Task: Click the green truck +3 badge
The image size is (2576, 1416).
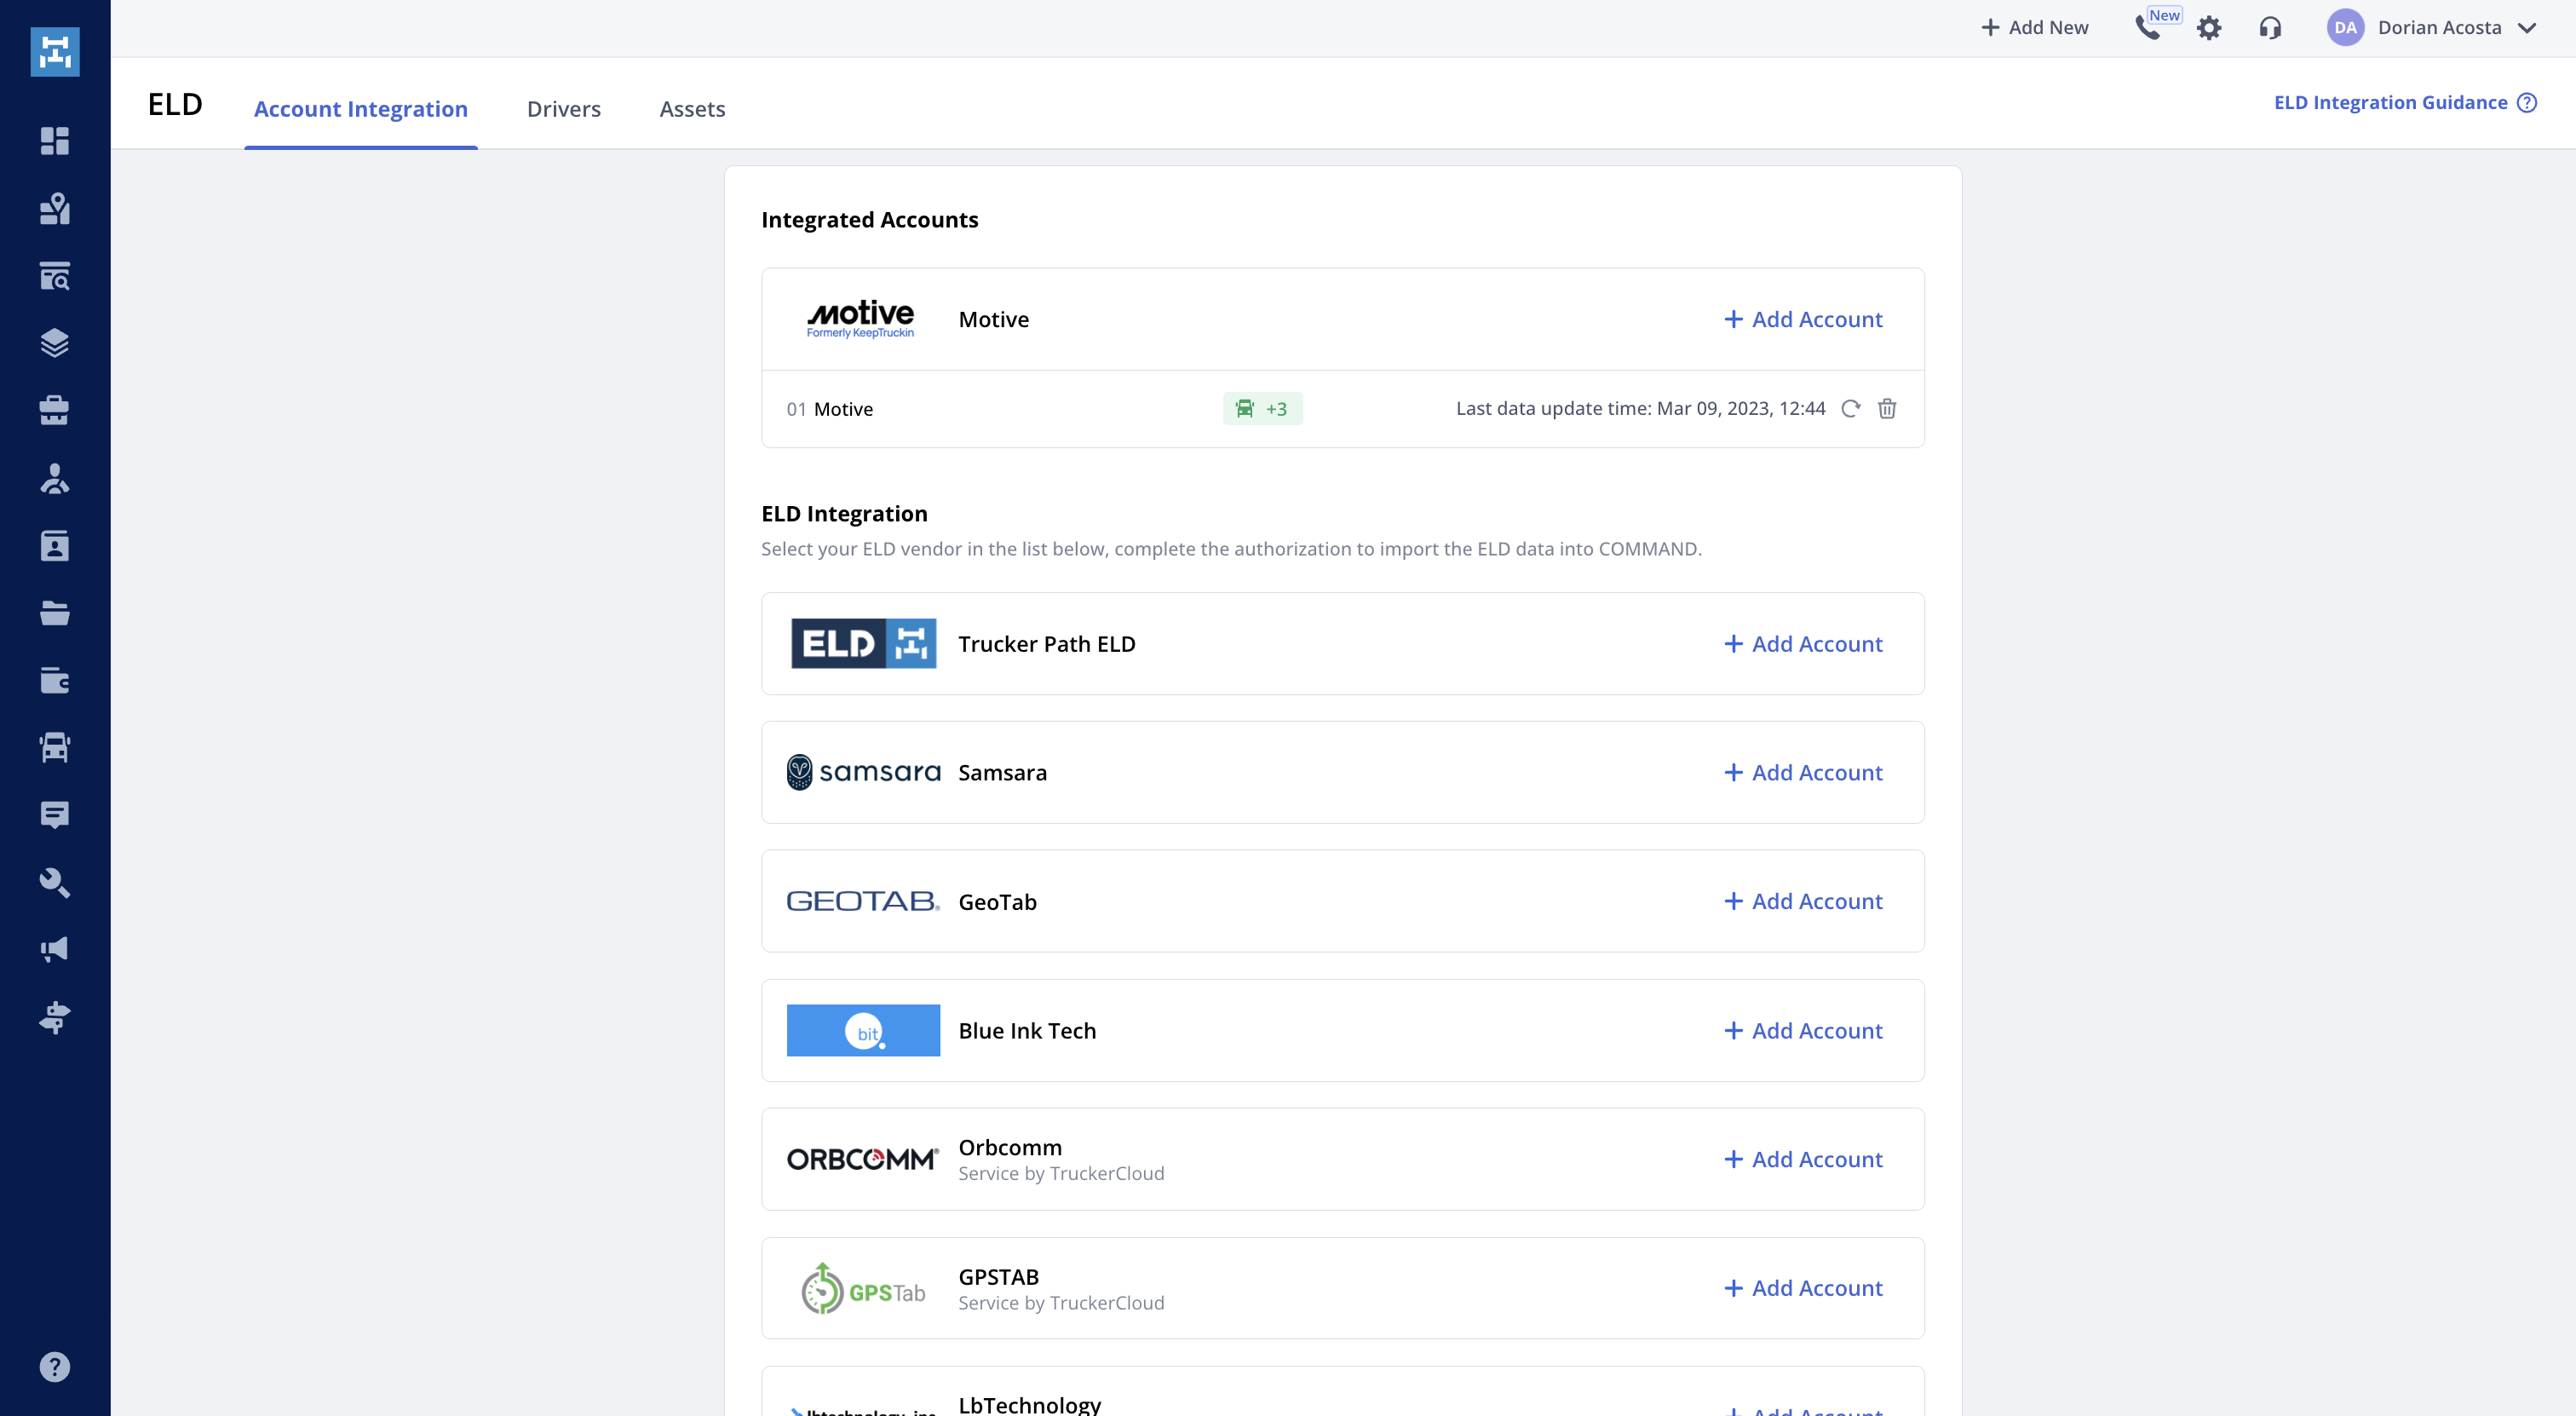Action: pos(1262,408)
